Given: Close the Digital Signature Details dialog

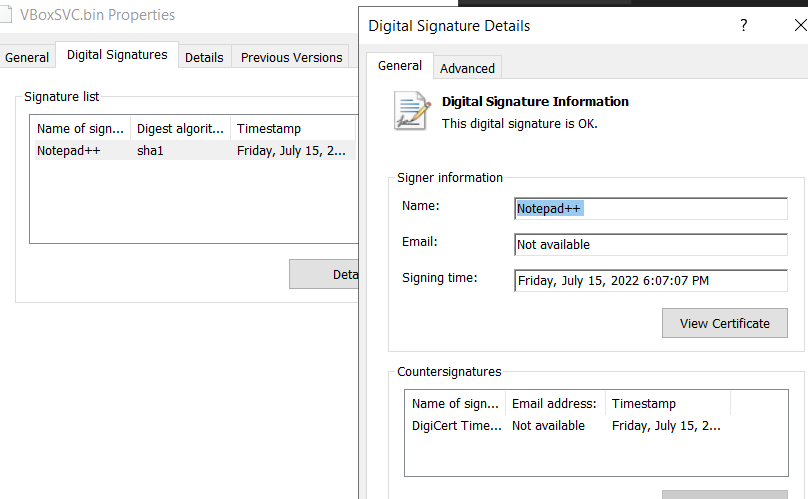Looking at the screenshot, I should 799,26.
